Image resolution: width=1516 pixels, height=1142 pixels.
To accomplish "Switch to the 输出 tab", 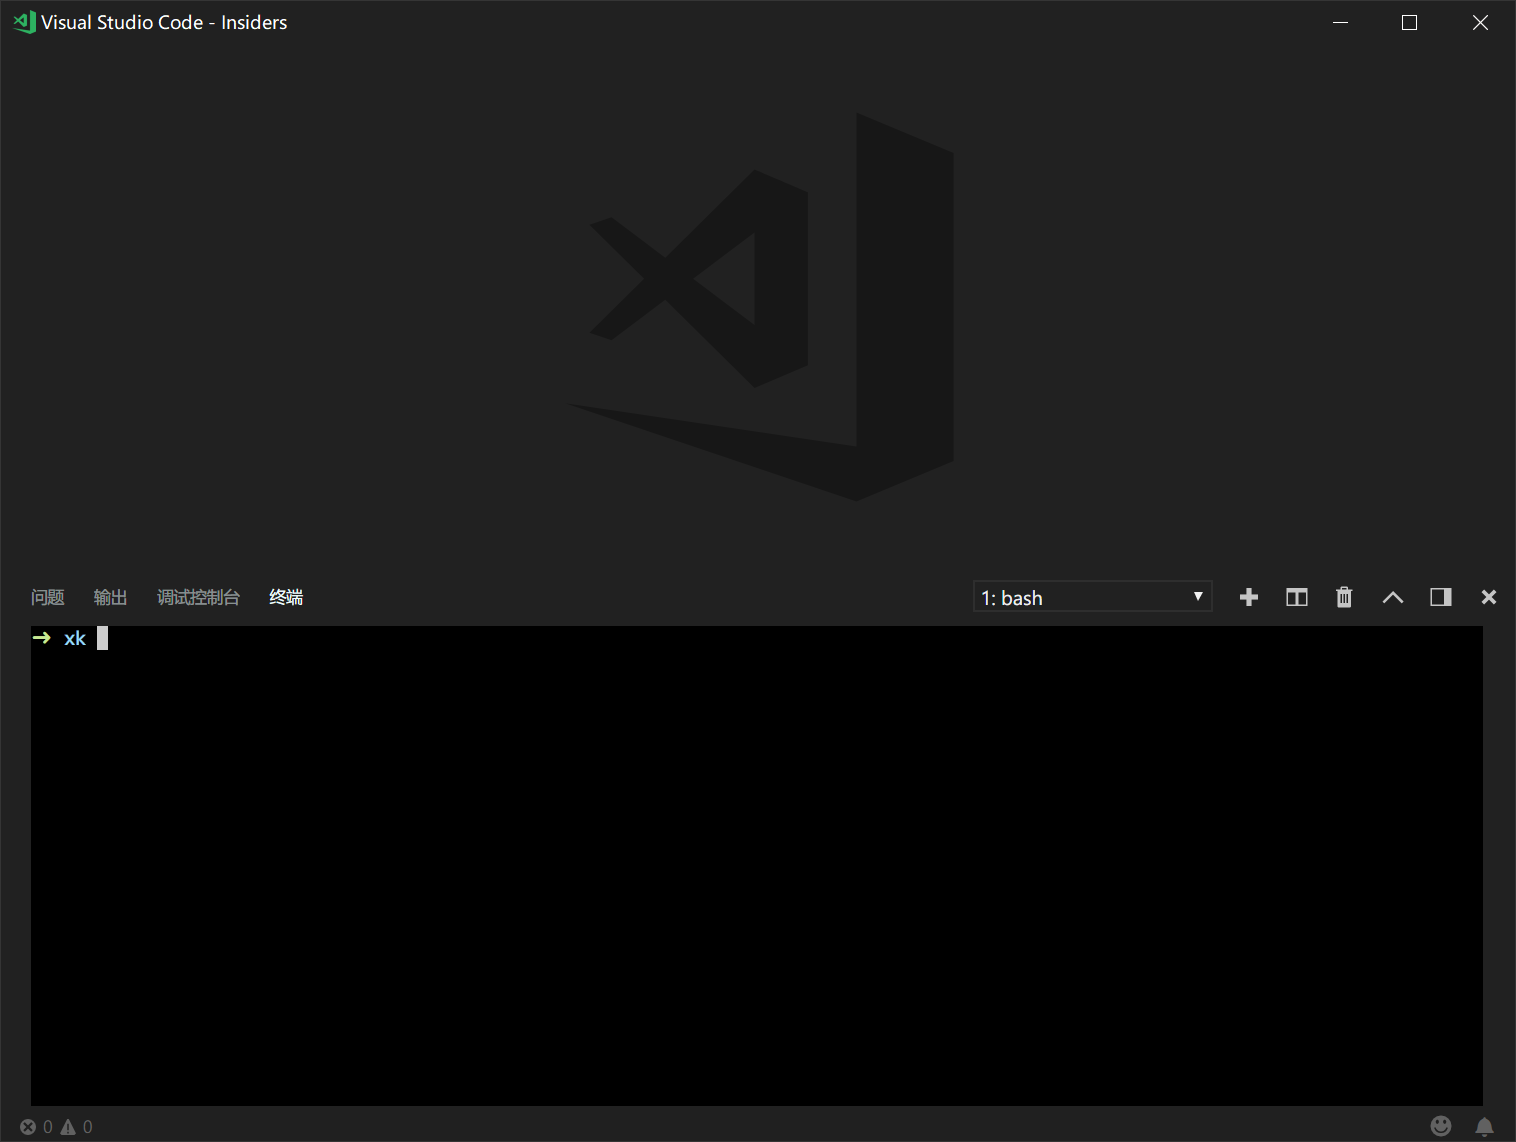I will 110,596.
